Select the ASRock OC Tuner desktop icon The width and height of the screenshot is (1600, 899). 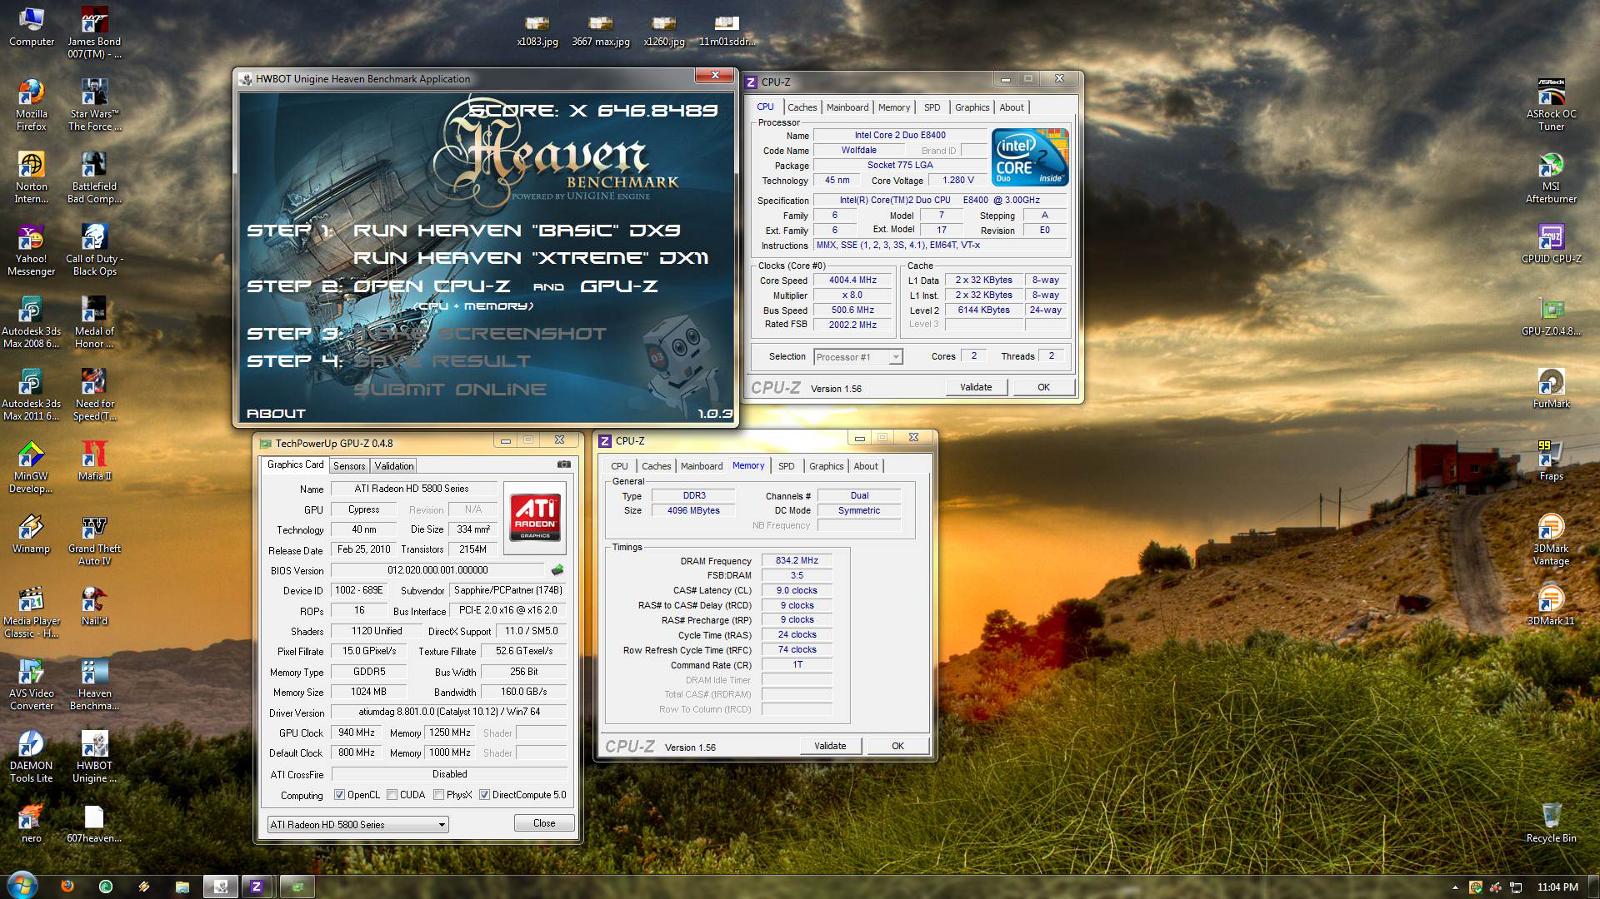point(1551,105)
